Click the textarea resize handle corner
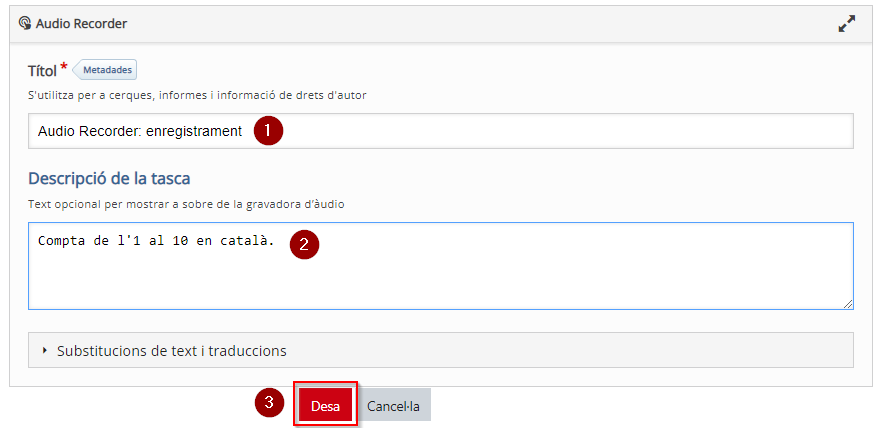This screenshot has height=428, width=882. click(848, 304)
